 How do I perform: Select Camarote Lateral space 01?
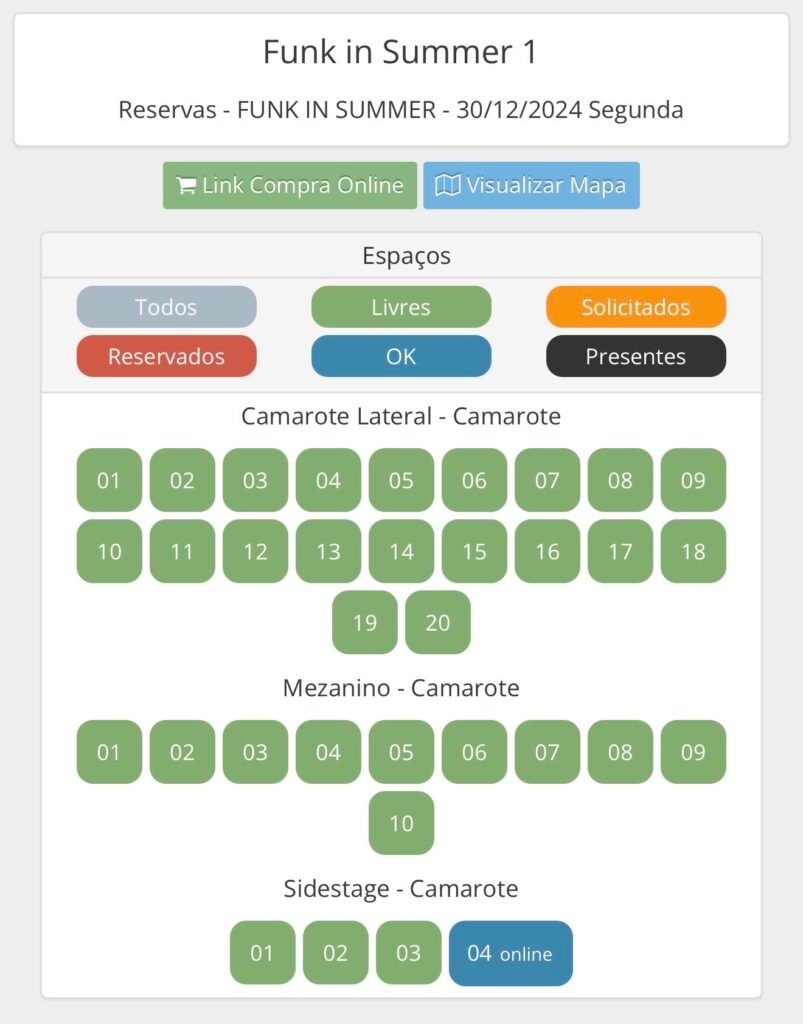[109, 480]
